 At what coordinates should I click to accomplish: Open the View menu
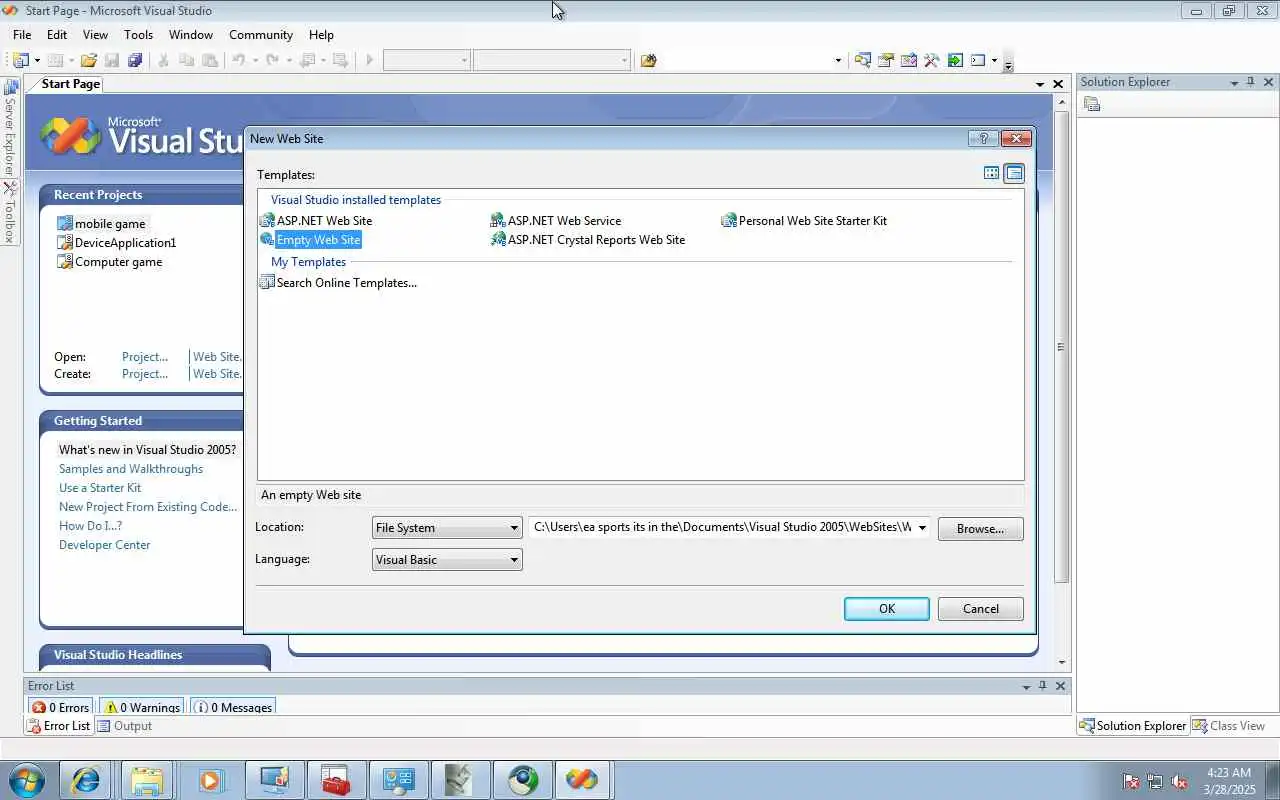[x=95, y=34]
